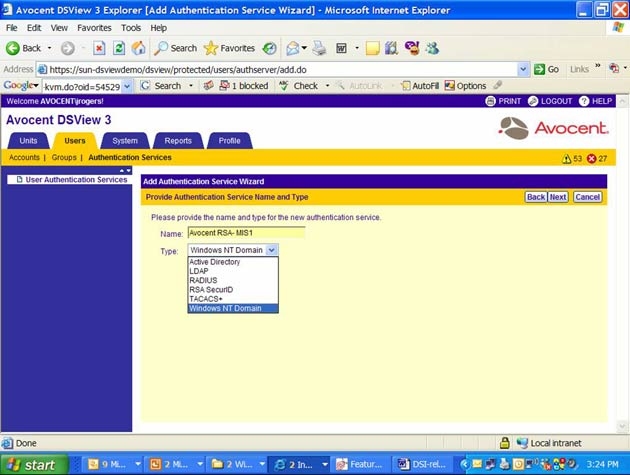Click the DSView HELP icon
The height and width of the screenshot is (475, 630).
pos(583,101)
